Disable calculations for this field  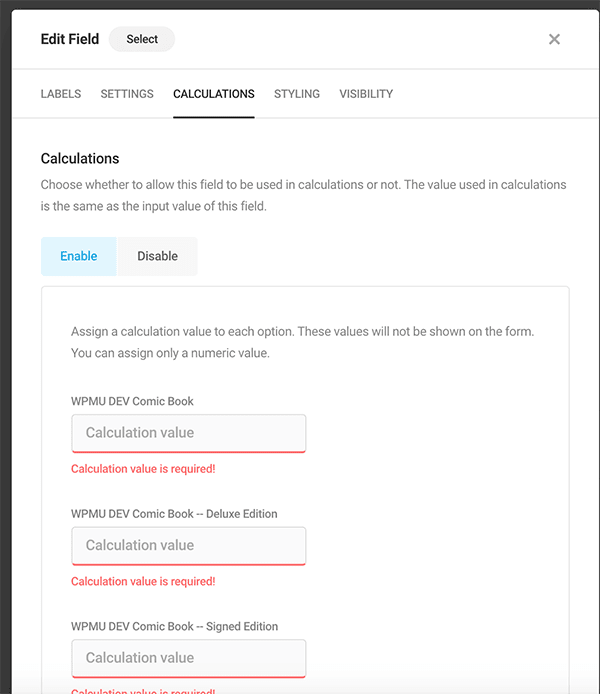[158, 256]
